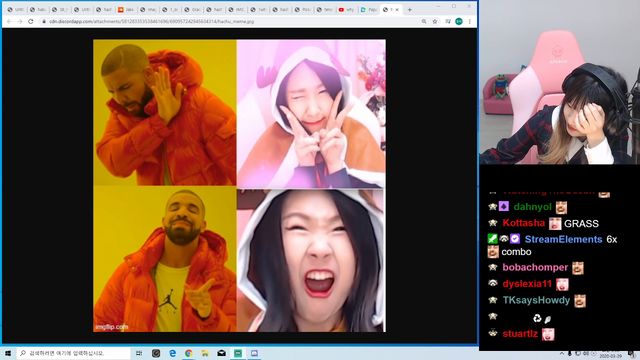This screenshot has width=640, height=360.
Task: Open the zoom magnifier icon in address bar
Action: 424,21
